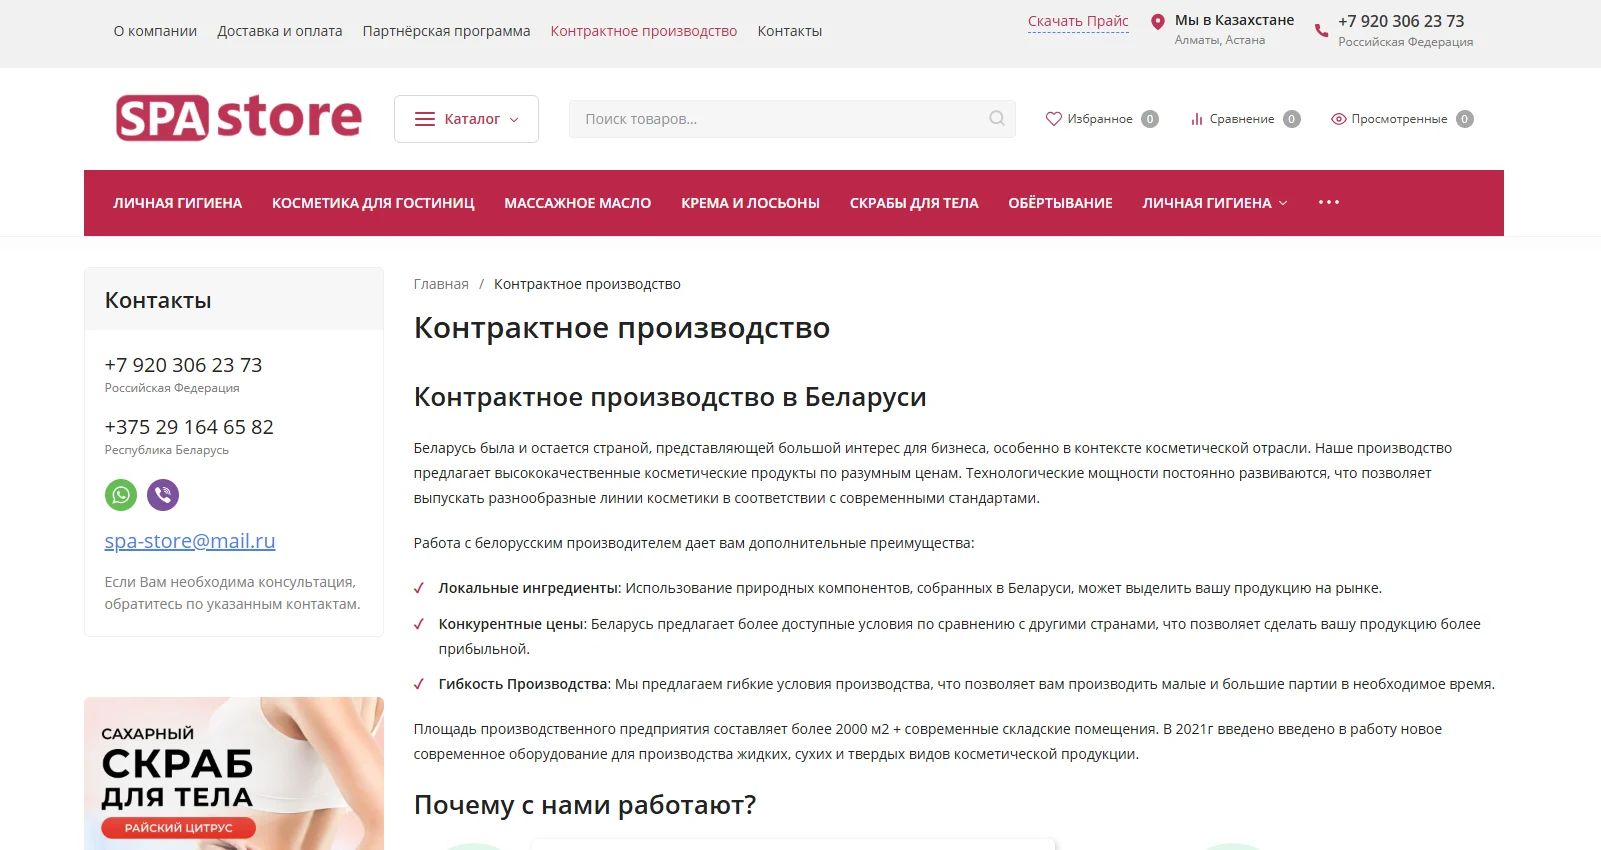The height and width of the screenshot is (850, 1601).
Task: Open КРЕМА И ЛОСЬОНЫ category
Action: (750, 203)
